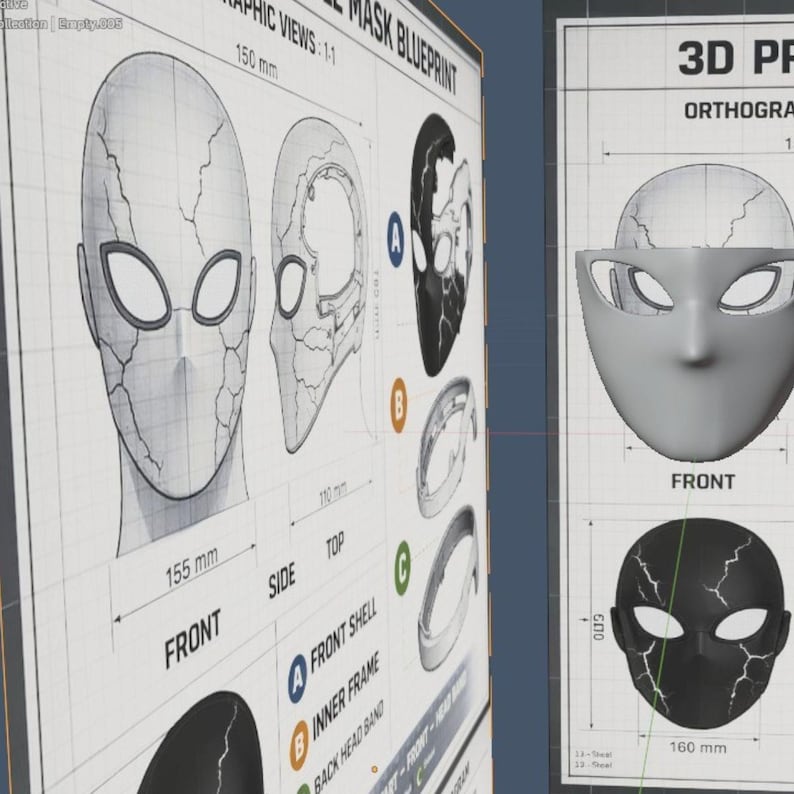Click the '110 mm' dimension label
The image size is (794, 794).
[x=333, y=494]
